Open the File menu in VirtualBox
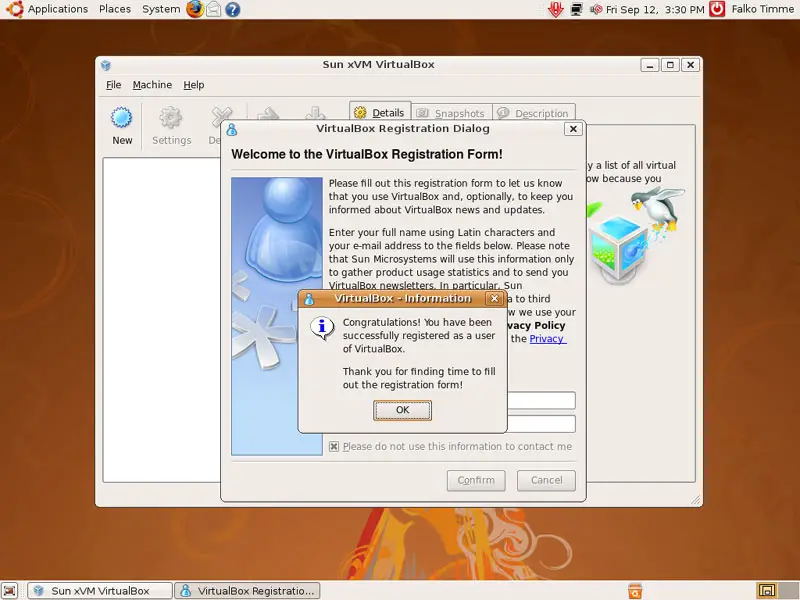This screenshot has height=600, width=800. [113, 85]
